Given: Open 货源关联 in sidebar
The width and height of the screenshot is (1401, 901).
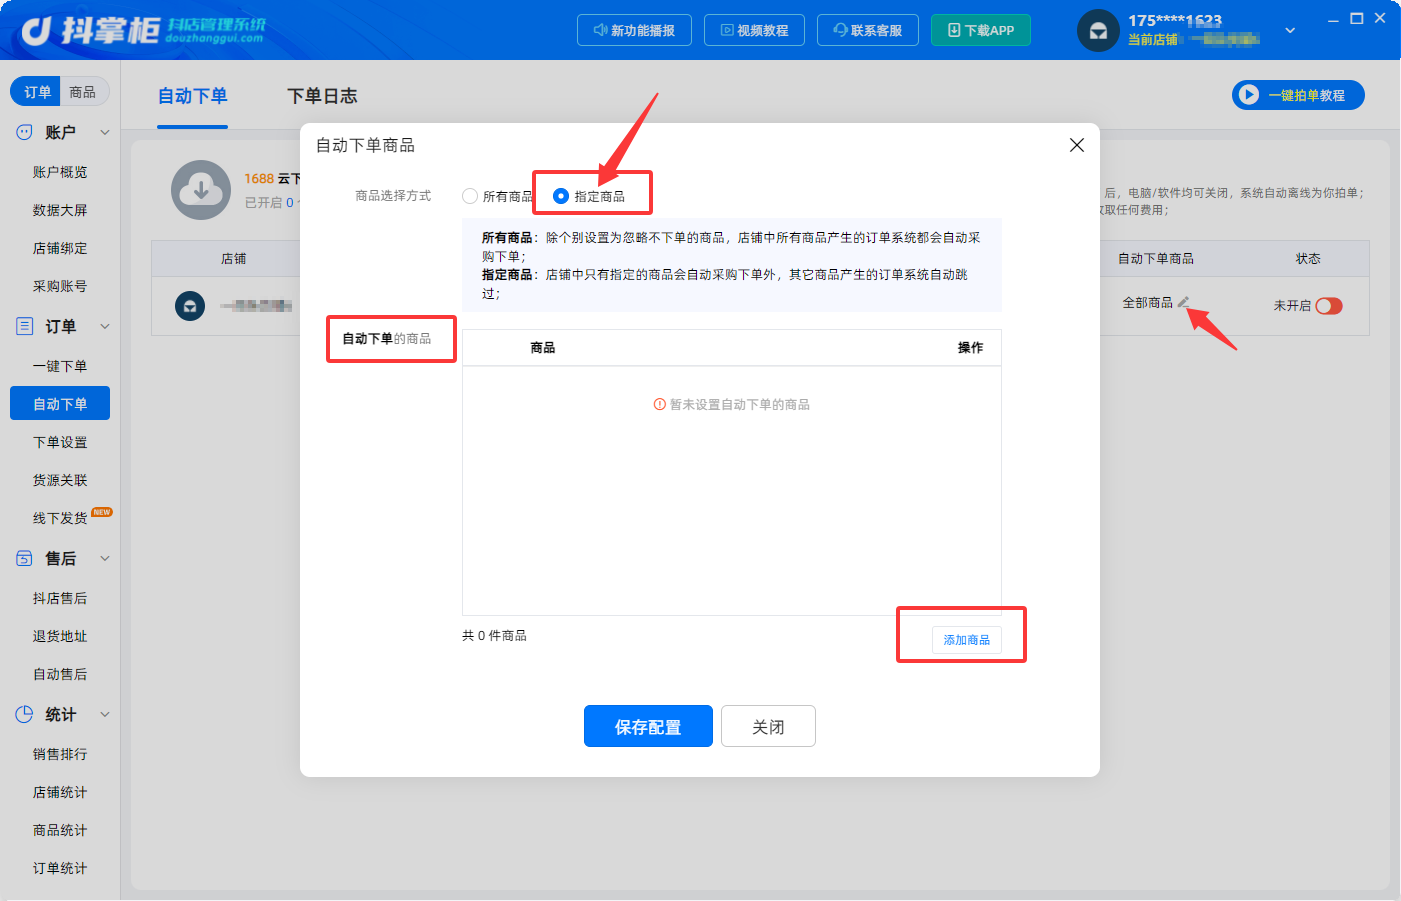Looking at the screenshot, I should (60, 480).
